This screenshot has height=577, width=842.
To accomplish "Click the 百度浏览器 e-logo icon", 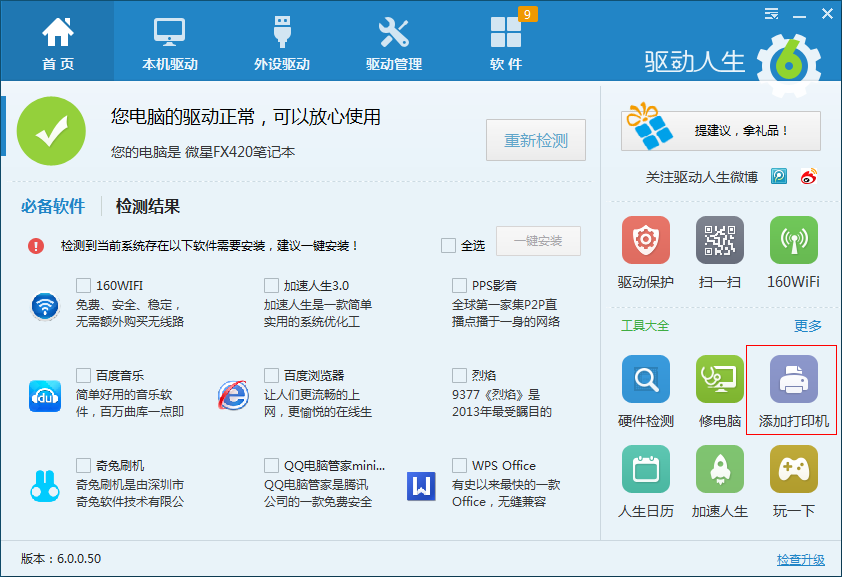I will (x=233, y=396).
